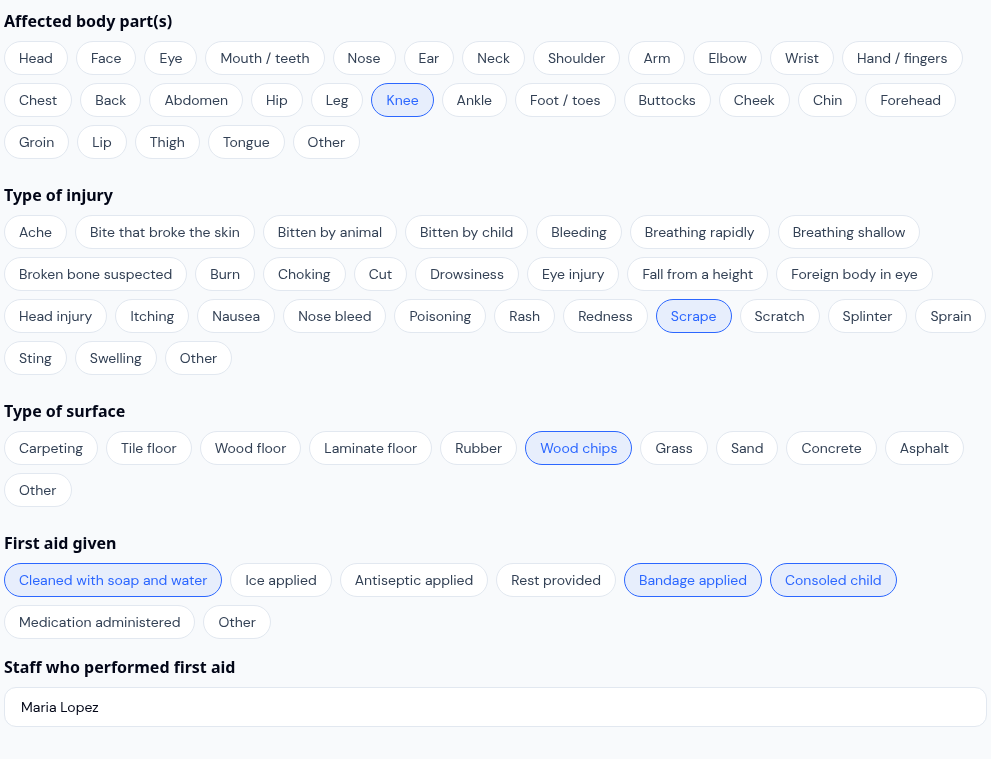Deselect the Scrape injury chip
Screen dimensions: 991x759
693,316
